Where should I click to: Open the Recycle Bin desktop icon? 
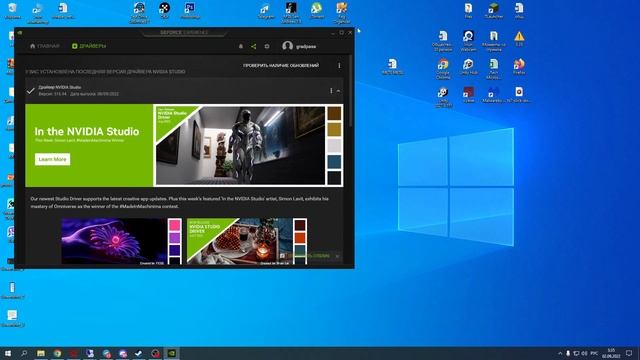point(13,11)
